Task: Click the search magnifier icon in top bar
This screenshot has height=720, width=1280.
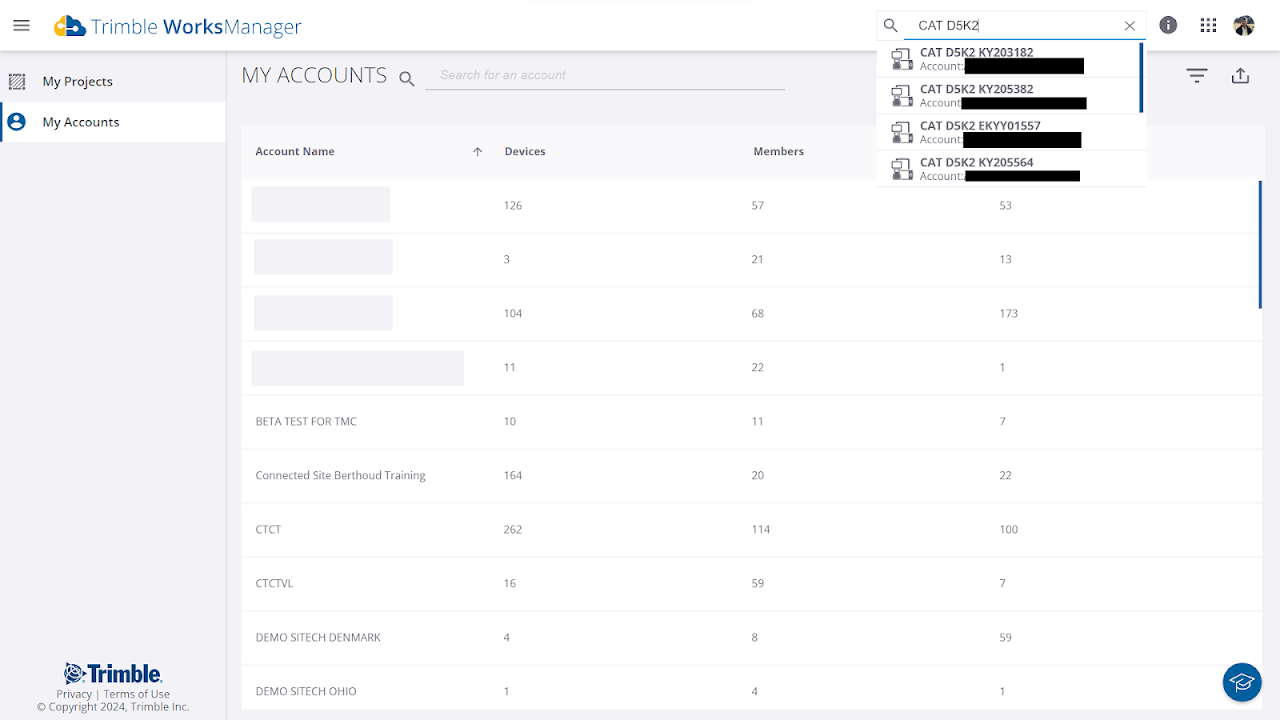Action: click(x=891, y=26)
